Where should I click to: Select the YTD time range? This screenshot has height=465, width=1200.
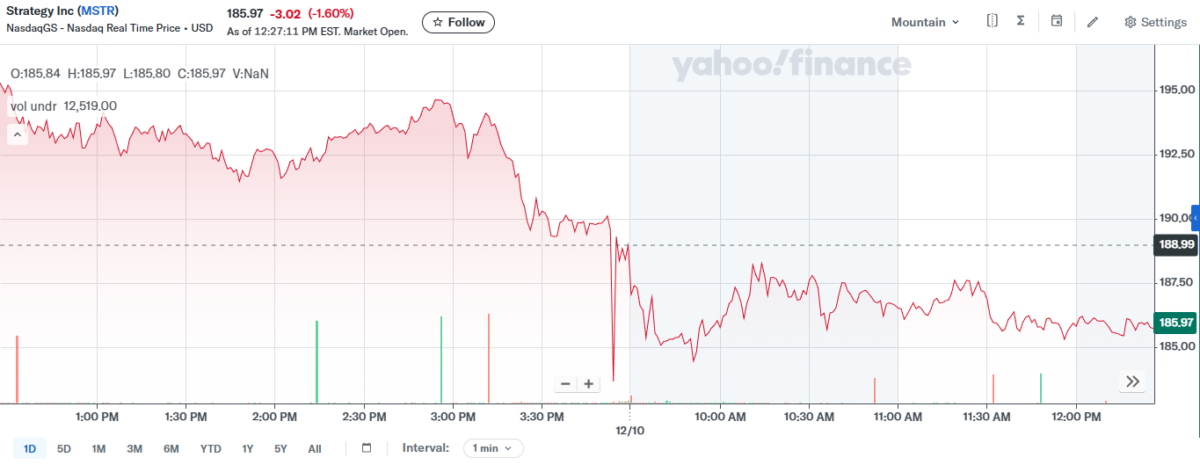pyautogui.click(x=210, y=449)
